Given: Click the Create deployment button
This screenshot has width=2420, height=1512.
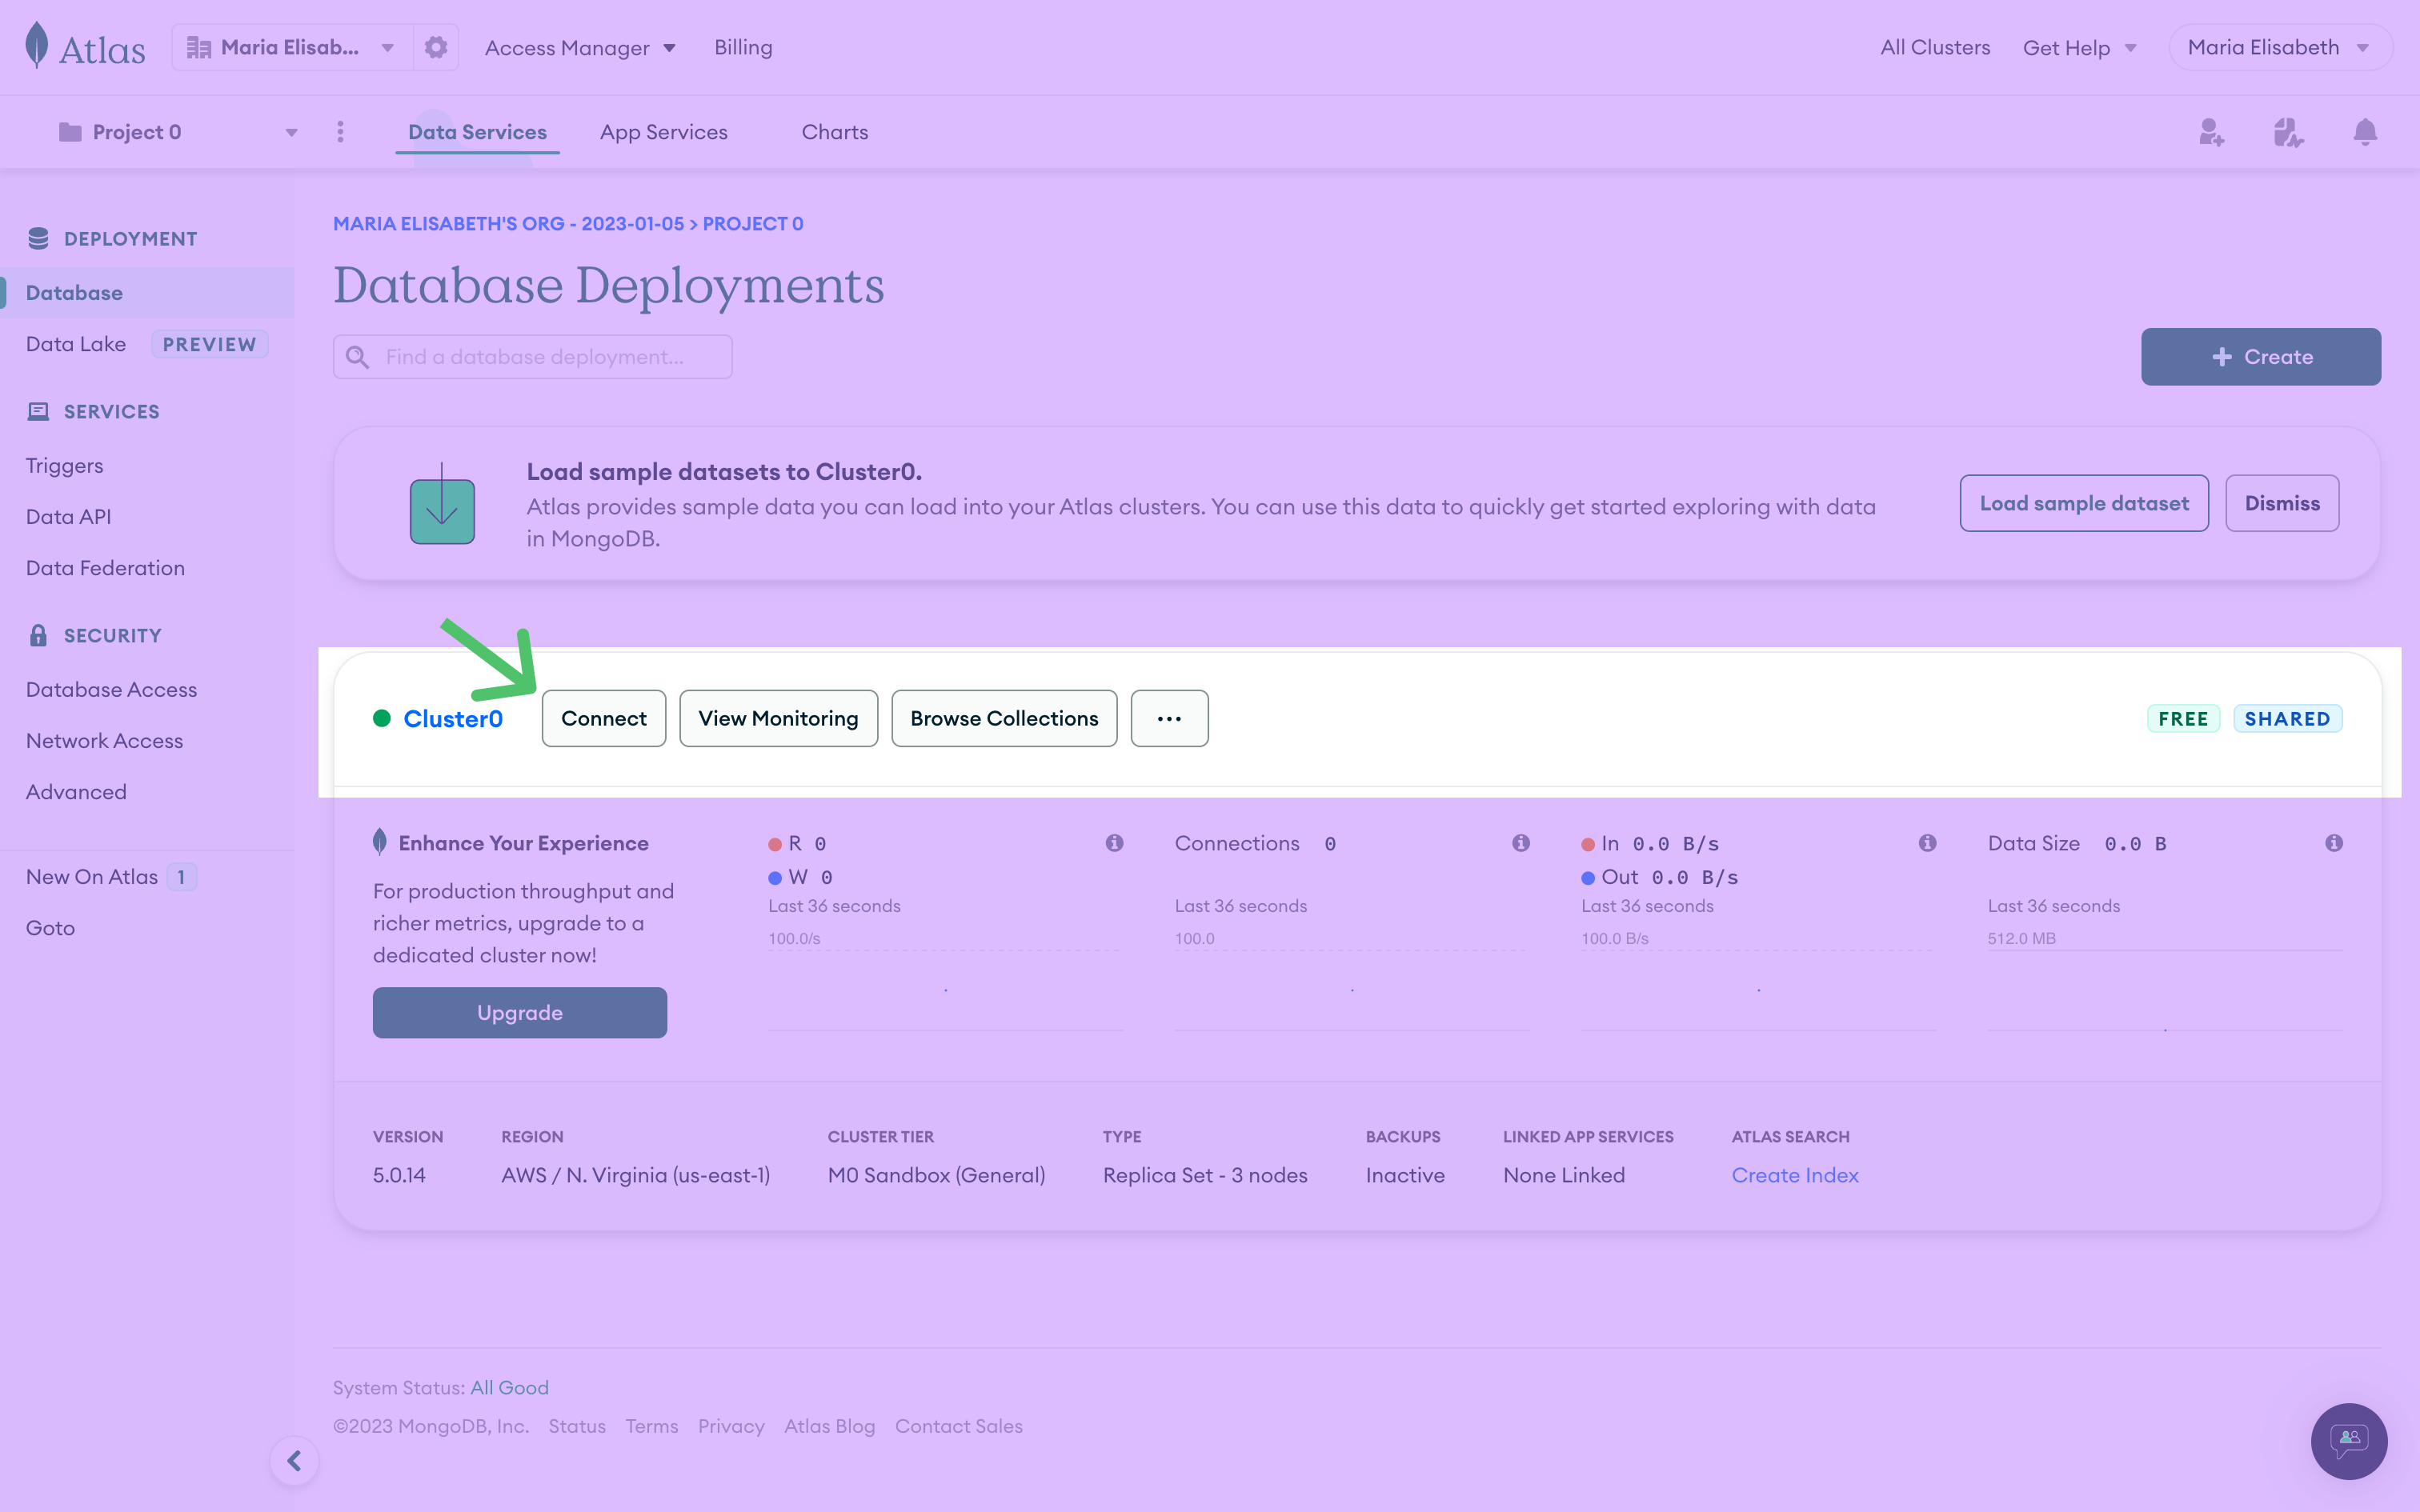Looking at the screenshot, I should point(2261,357).
